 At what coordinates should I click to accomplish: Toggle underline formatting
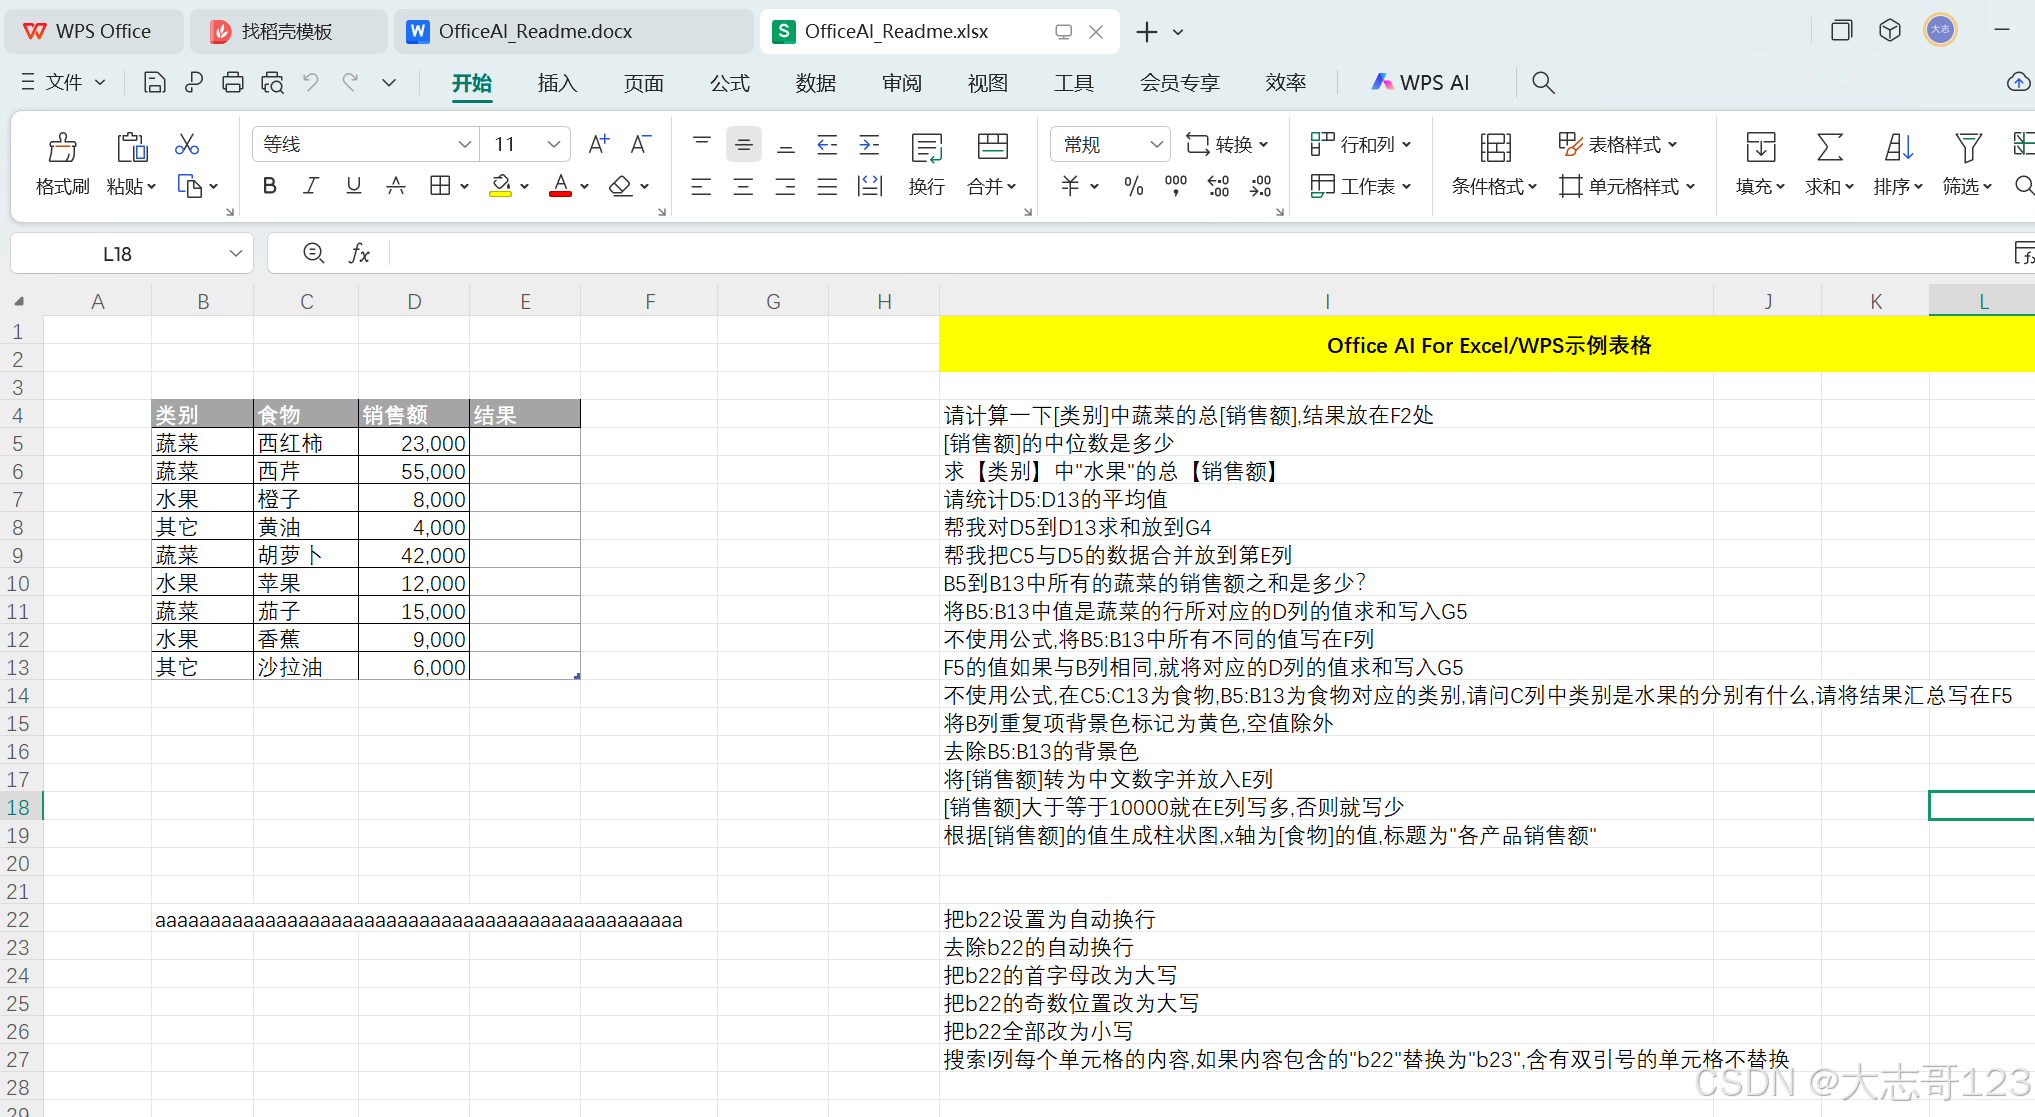(x=353, y=186)
